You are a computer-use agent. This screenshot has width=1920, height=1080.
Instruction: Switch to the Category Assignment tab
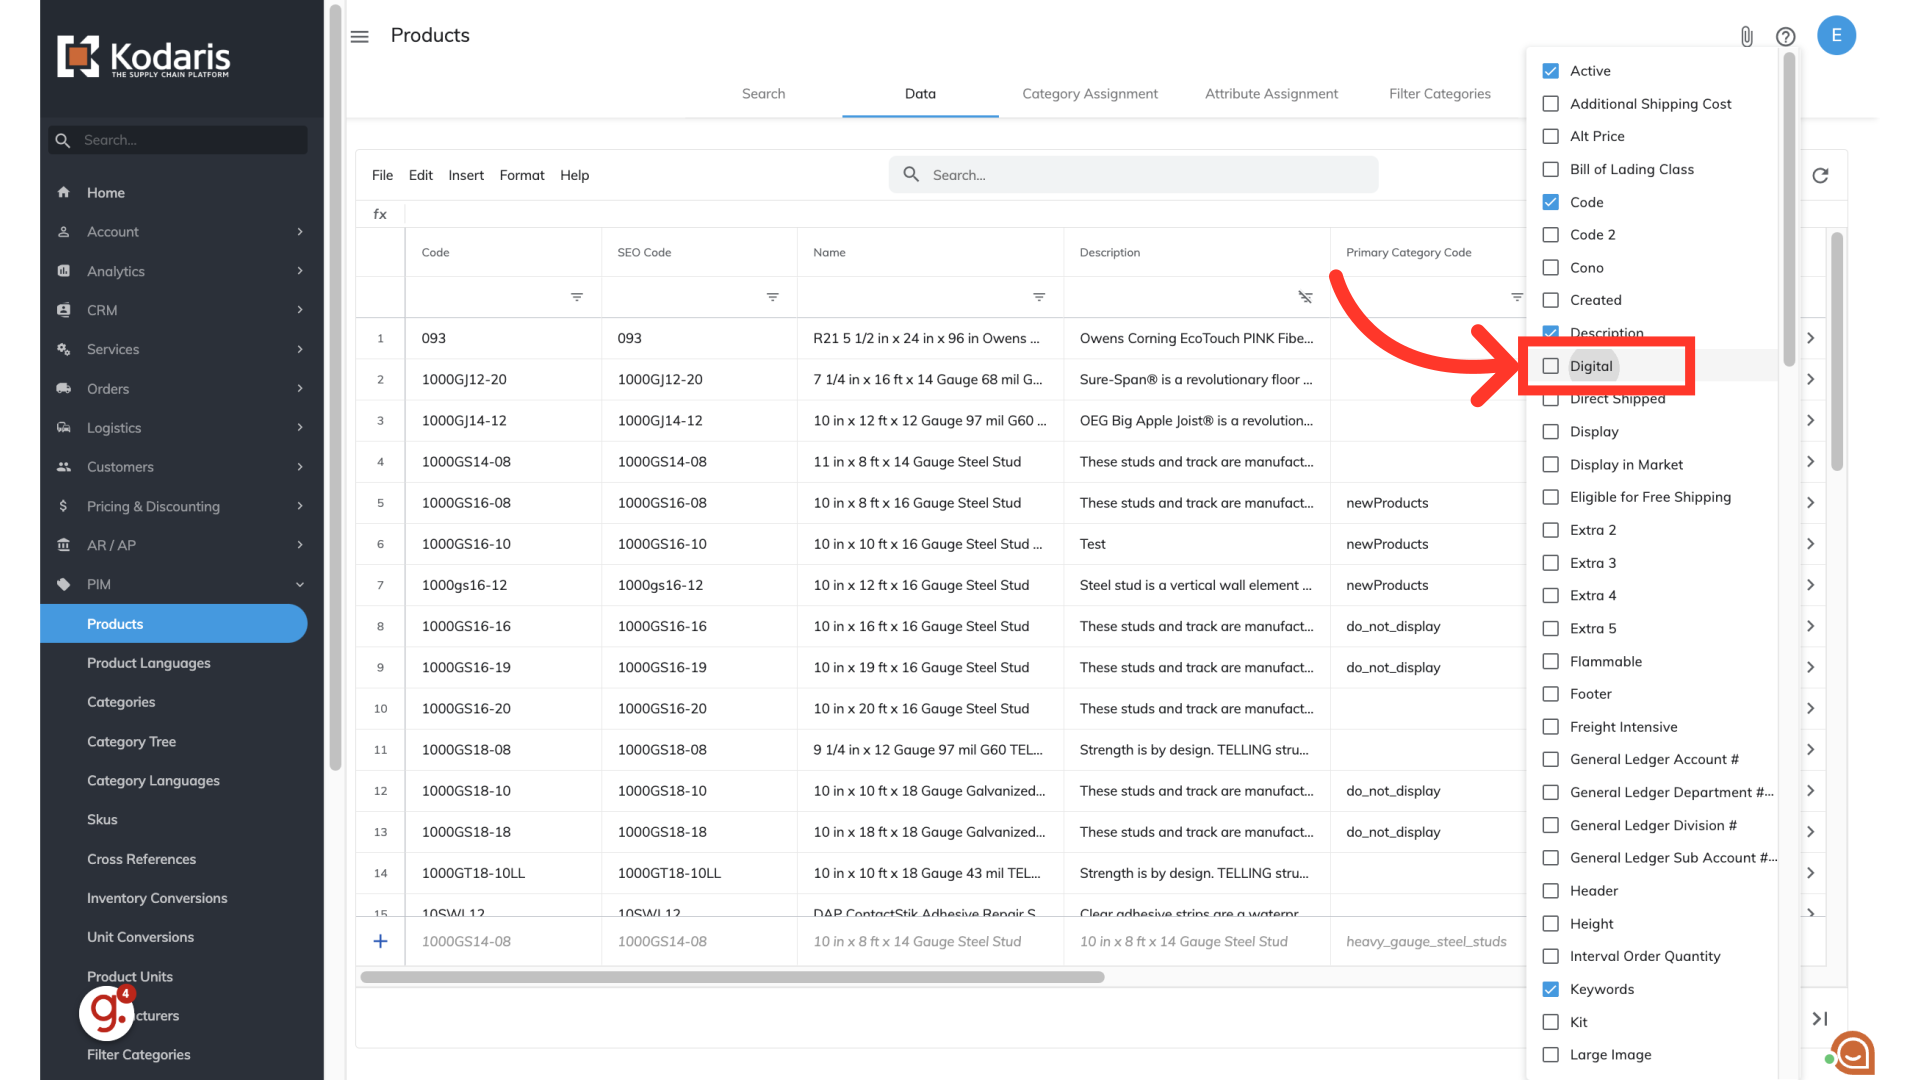point(1089,94)
